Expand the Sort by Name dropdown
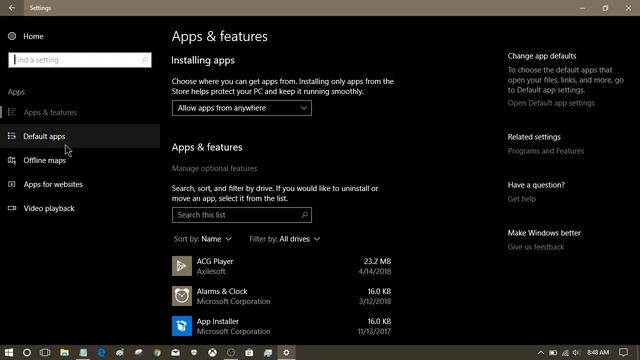The image size is (640, 360). click(202, 239)
